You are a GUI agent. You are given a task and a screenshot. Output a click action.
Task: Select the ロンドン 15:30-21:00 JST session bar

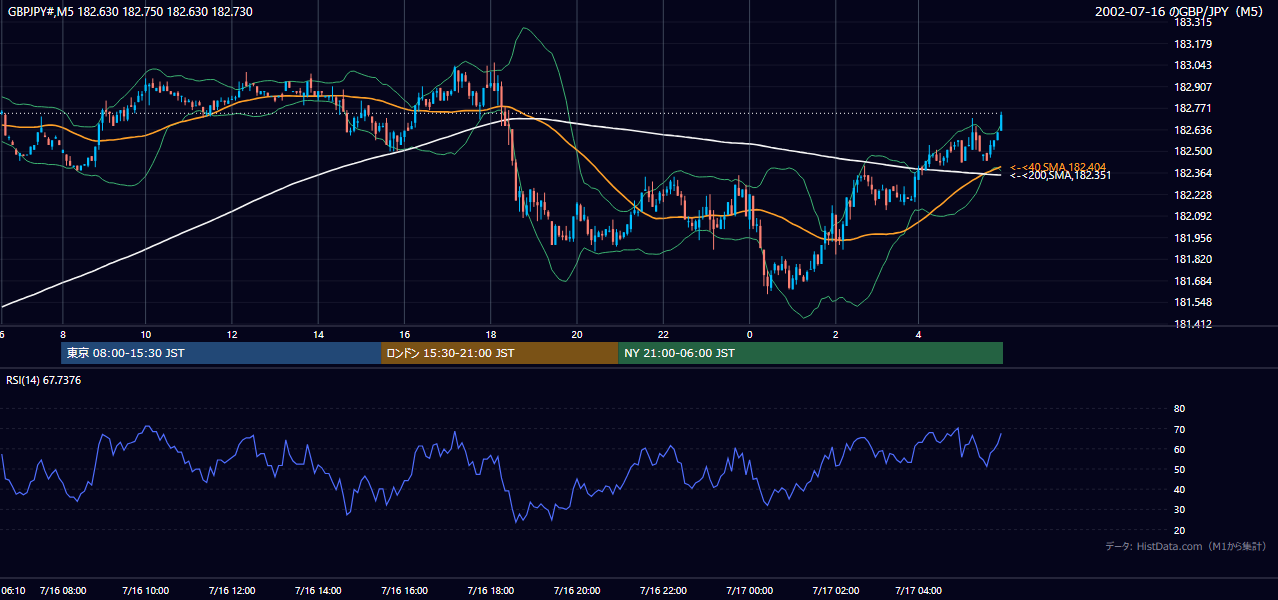499,353
